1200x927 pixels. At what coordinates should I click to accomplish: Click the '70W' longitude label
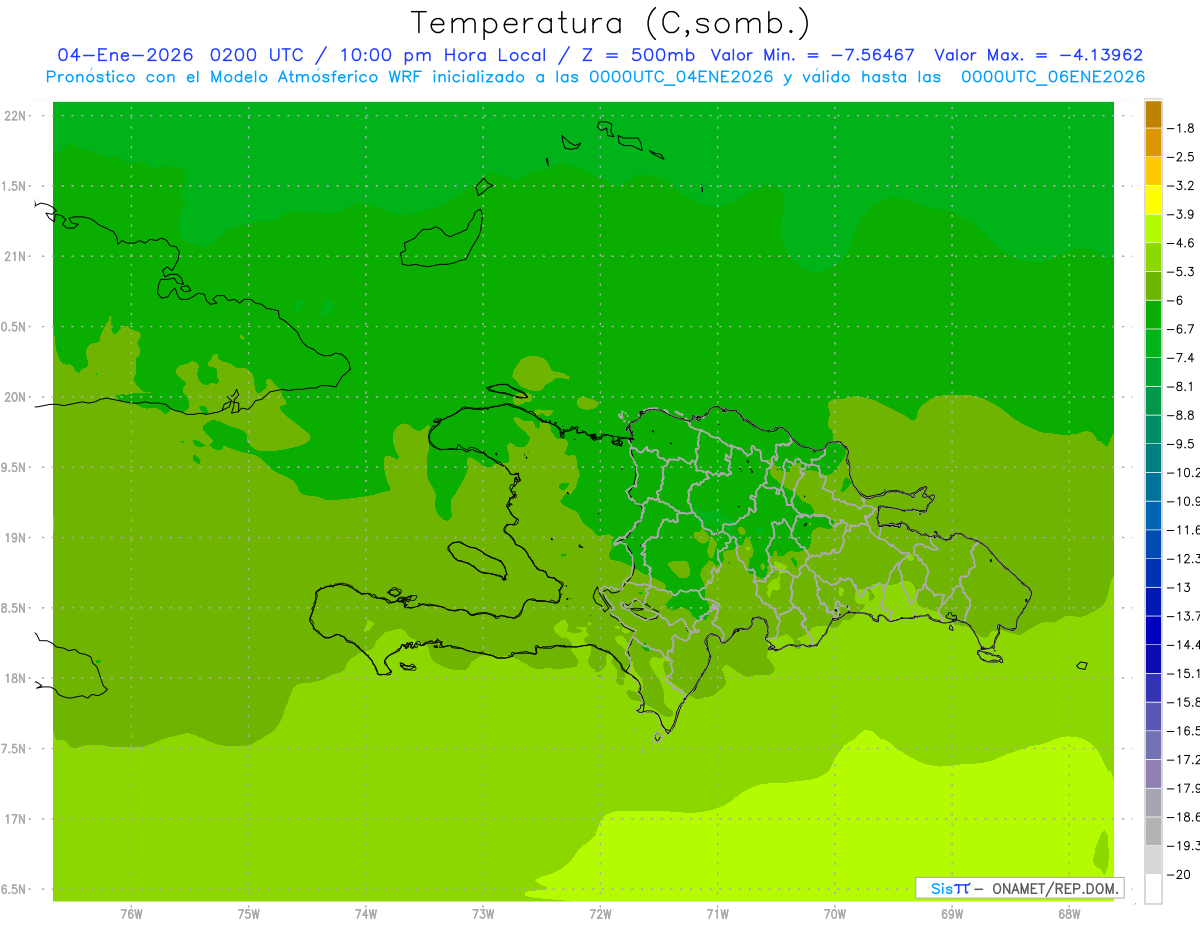pos(835,914)
